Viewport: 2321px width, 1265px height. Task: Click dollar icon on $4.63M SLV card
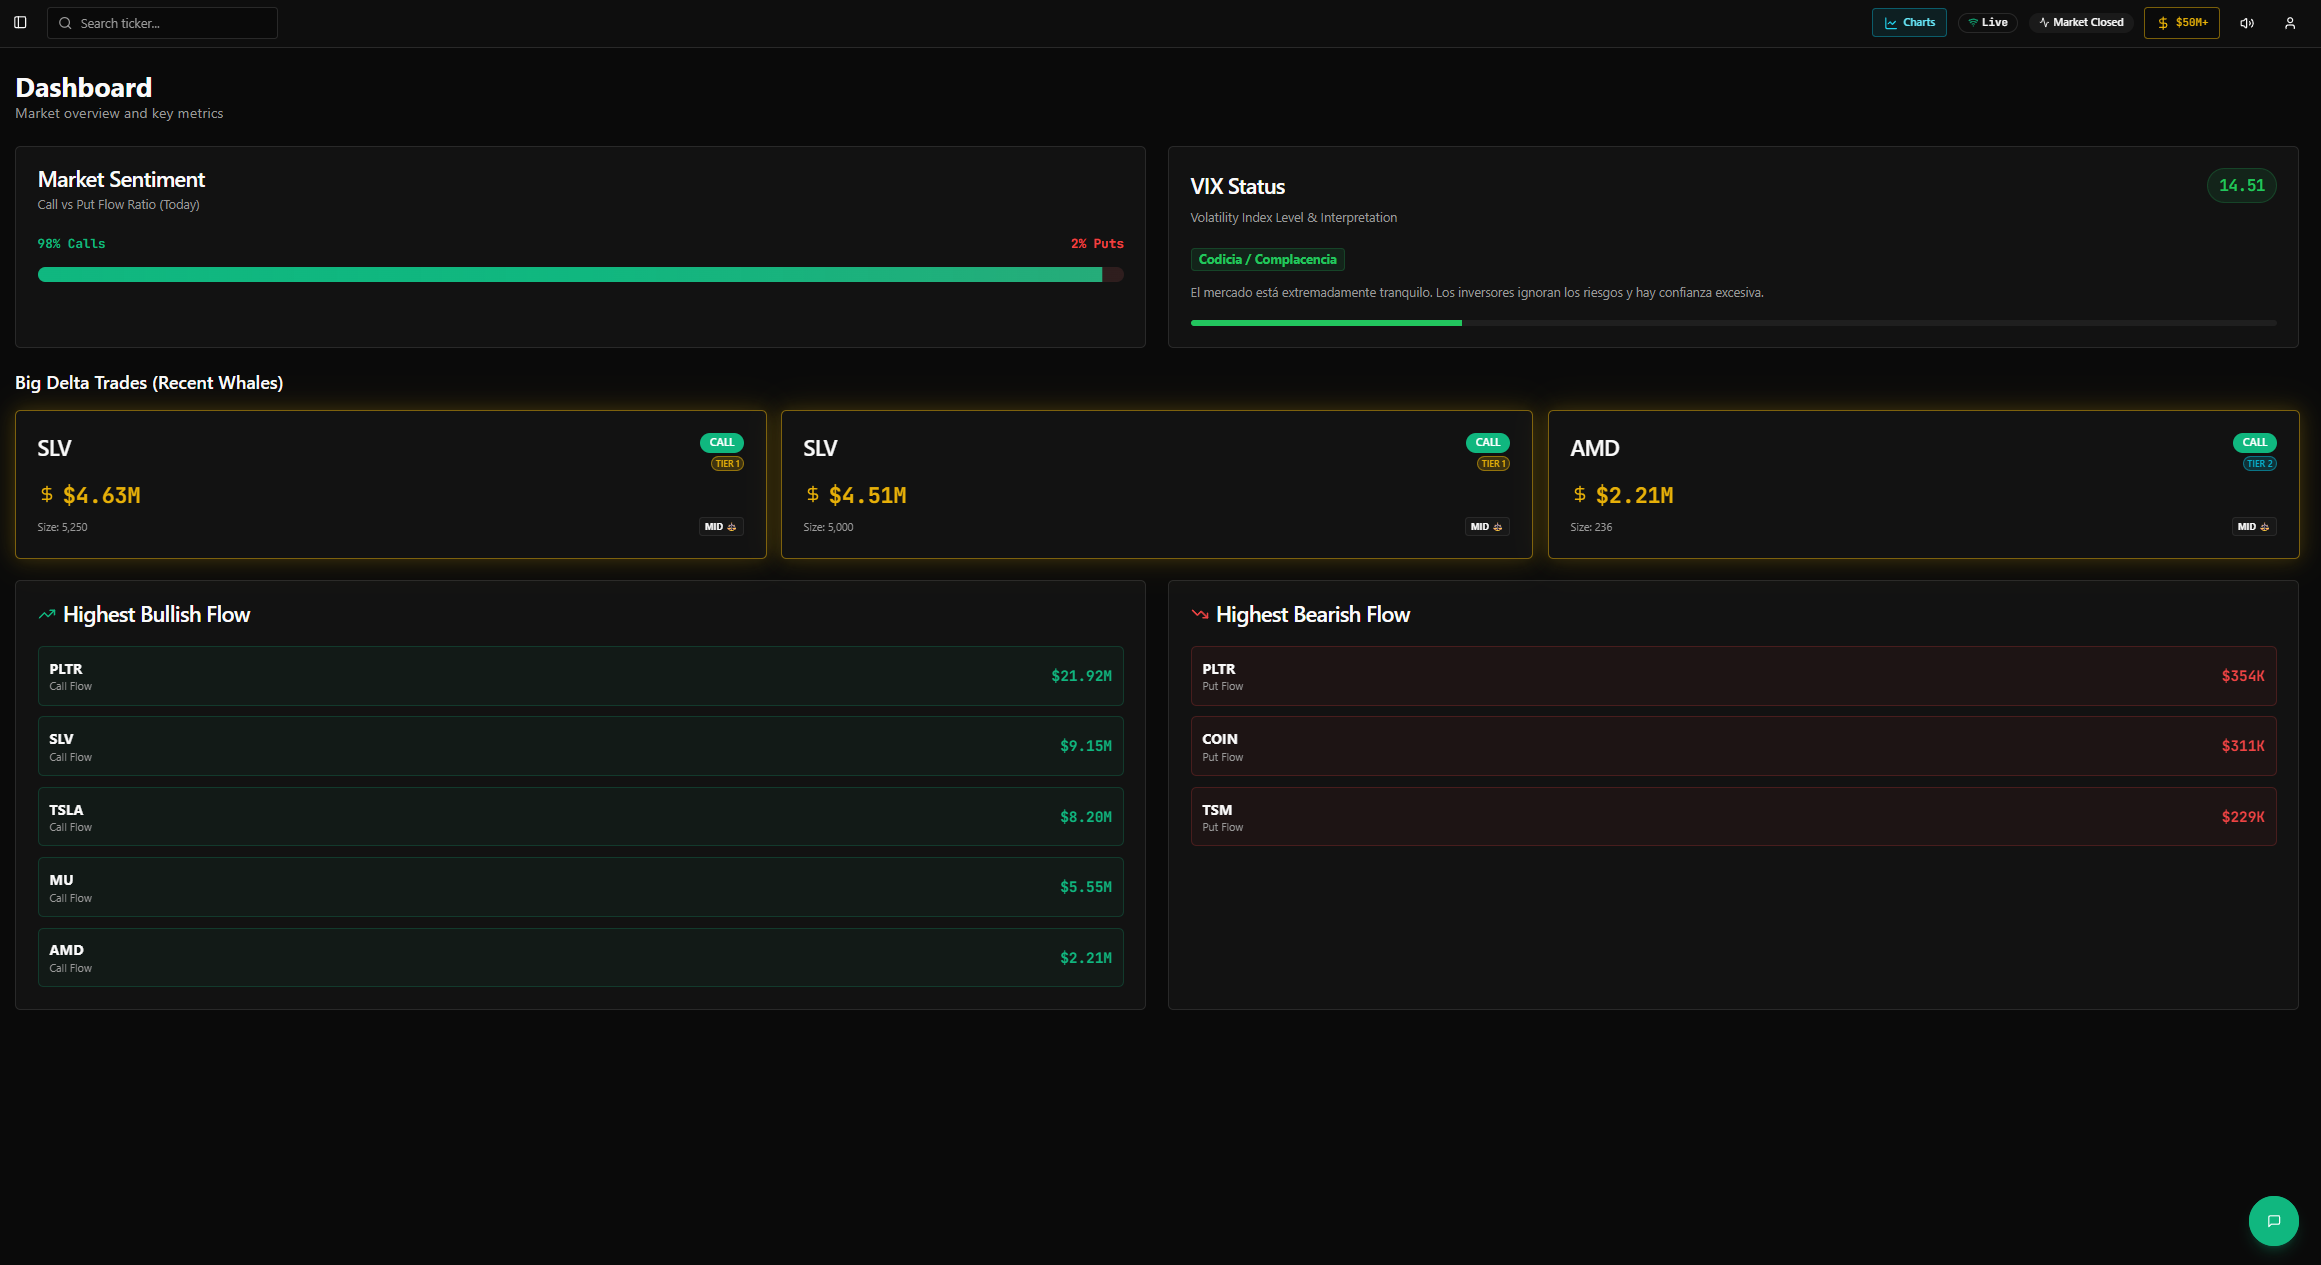pyautogui.click(x=47, y=494)
